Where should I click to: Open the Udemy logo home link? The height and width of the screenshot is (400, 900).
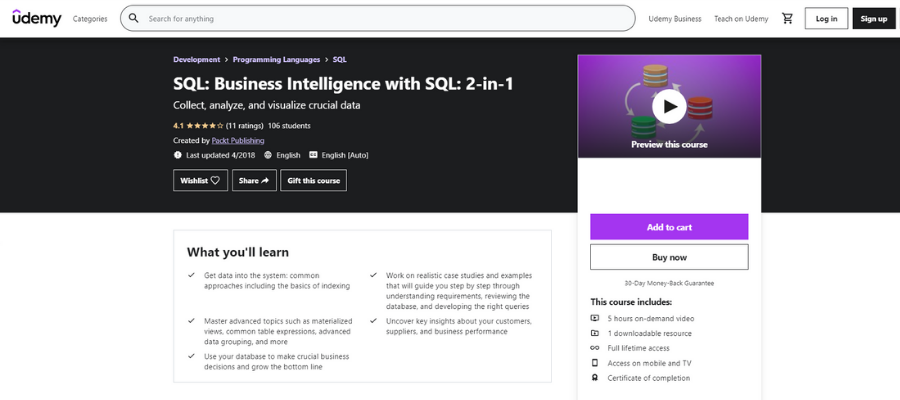(x=36, y=18)
